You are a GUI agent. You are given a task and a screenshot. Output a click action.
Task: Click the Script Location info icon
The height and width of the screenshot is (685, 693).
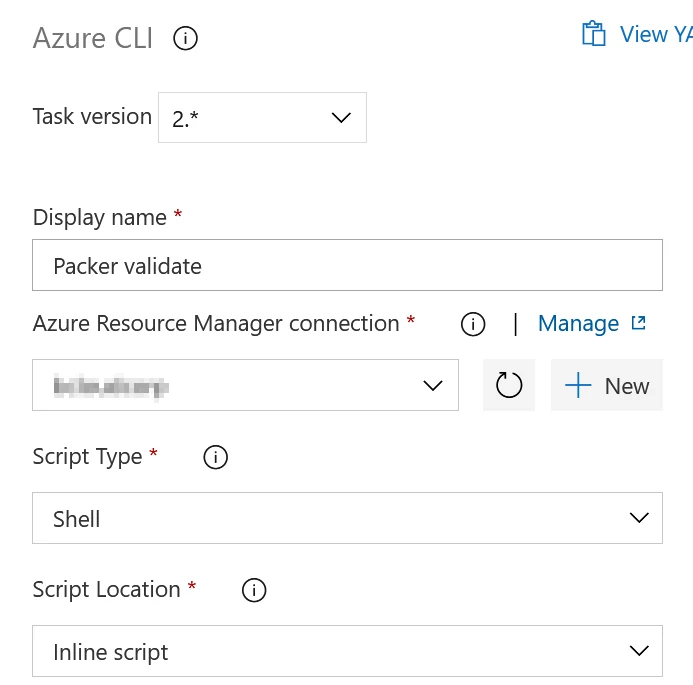[254, 590]
